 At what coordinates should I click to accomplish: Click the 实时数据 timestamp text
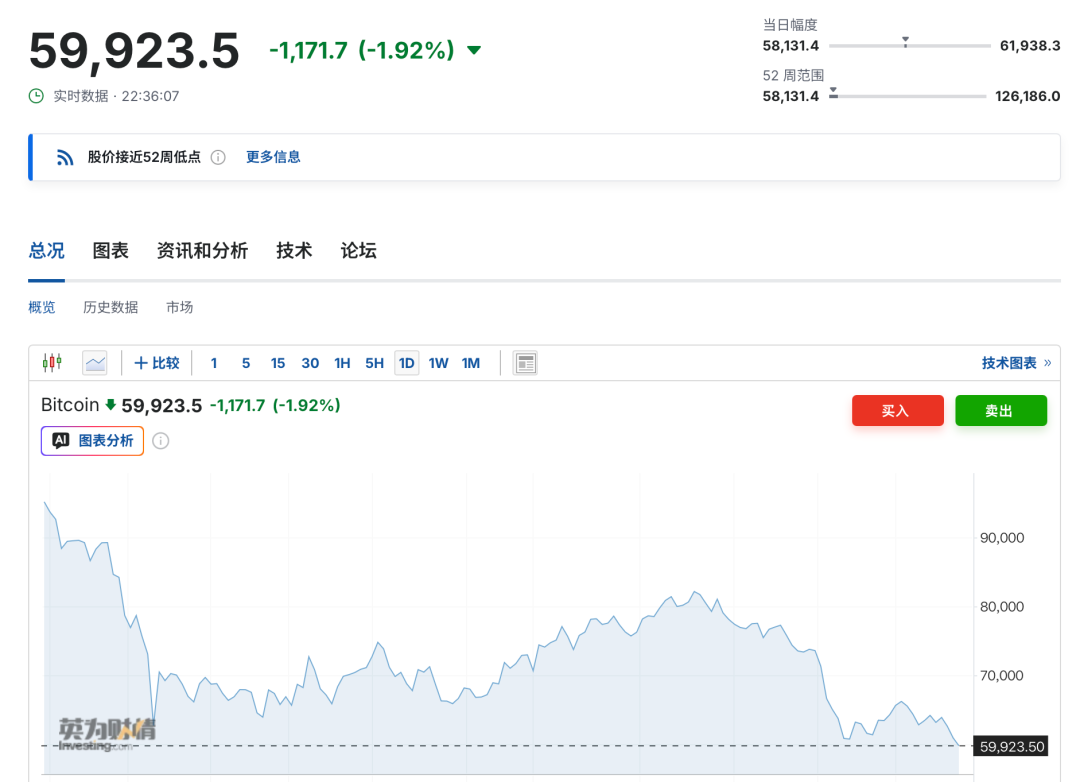[x=116, y=96]
